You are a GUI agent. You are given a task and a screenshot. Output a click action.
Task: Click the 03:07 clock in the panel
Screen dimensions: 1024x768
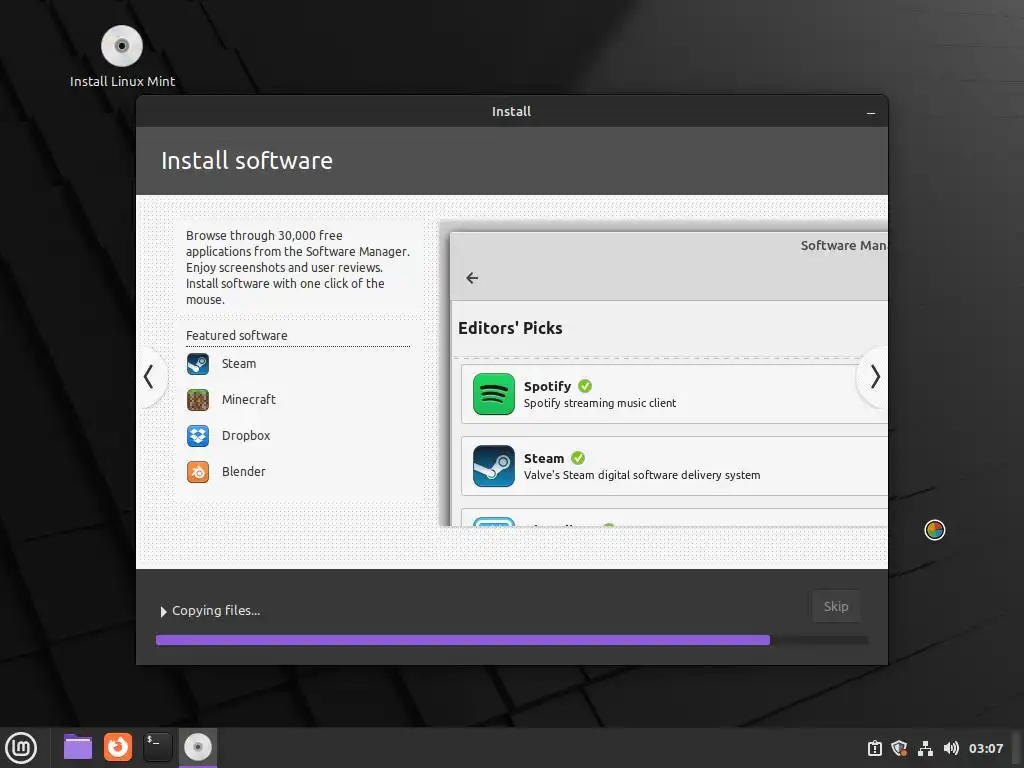click(985, 748)
